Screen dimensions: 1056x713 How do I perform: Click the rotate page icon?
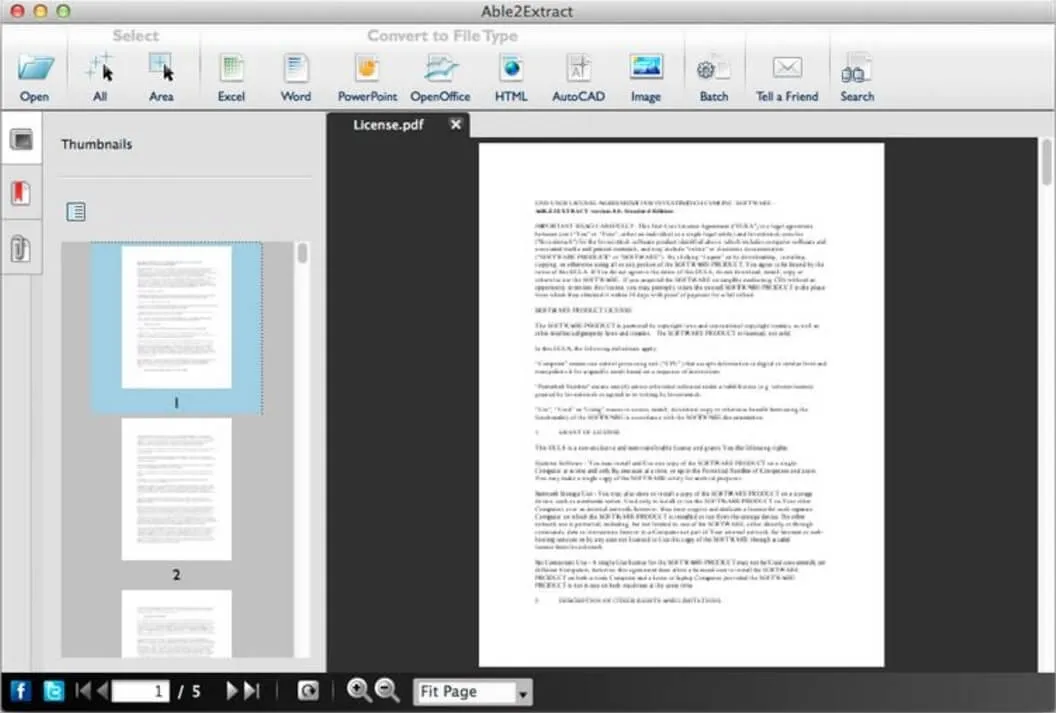tap(308, 691)
